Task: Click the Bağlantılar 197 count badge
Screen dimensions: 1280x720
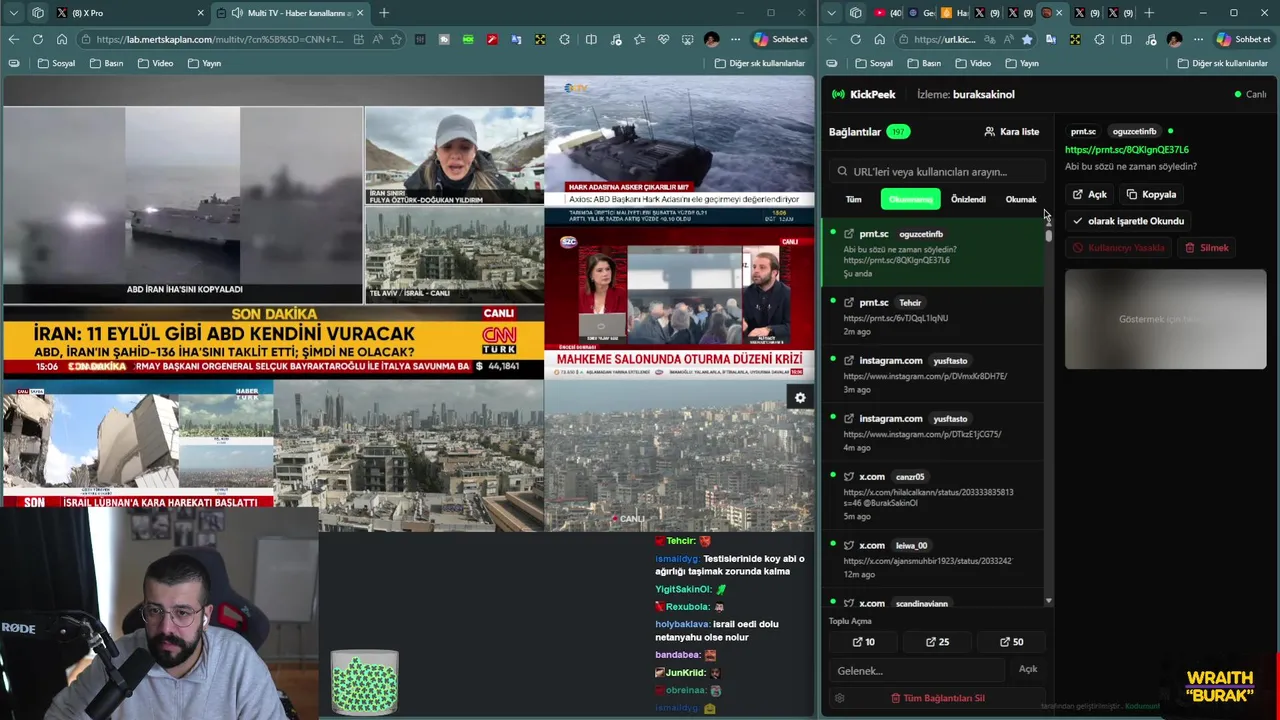Action: (898, 132)
